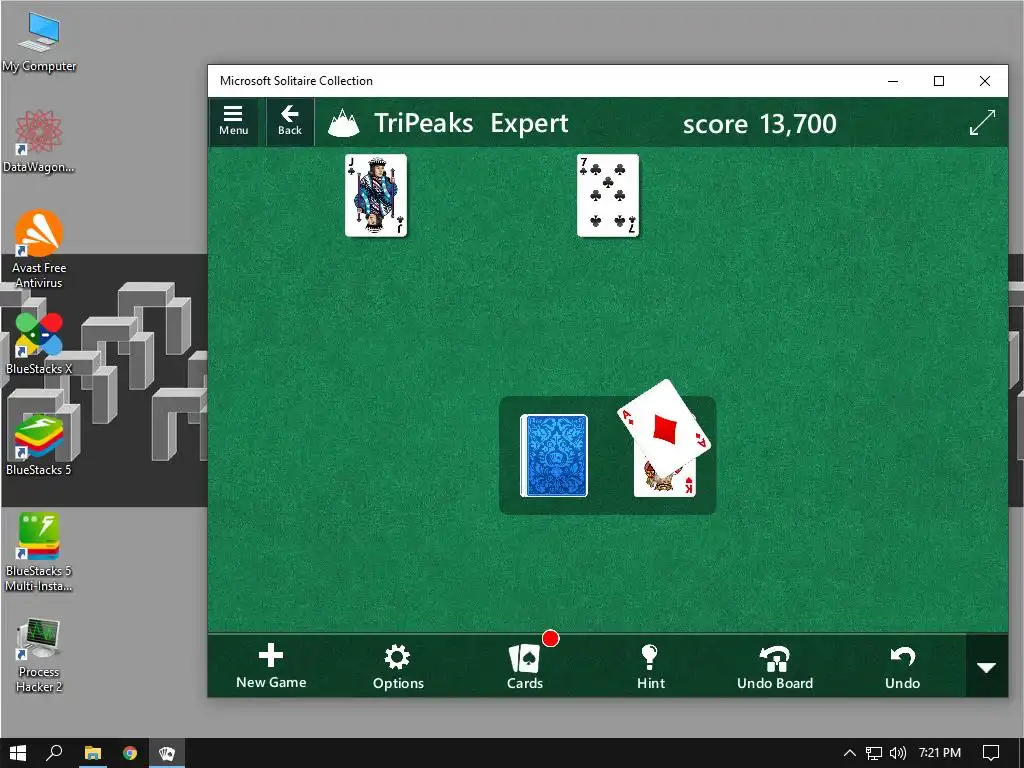This screenshot has width=1024, height=768.
Task: Launch BlueStacks 5 desktop shortcut
Action: [39, 445]
